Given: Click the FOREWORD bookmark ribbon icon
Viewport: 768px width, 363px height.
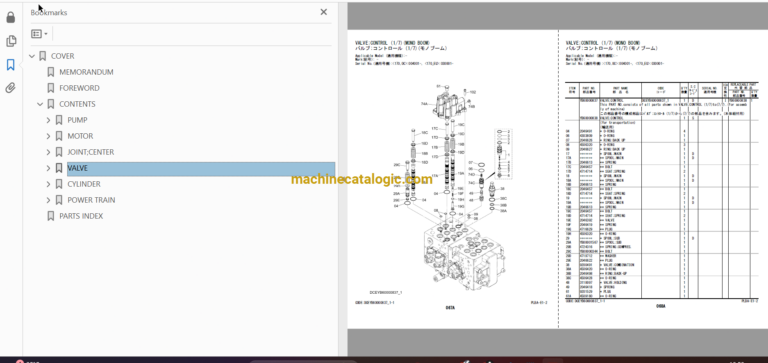Looking at the screenshot, I should click(50, 88).
